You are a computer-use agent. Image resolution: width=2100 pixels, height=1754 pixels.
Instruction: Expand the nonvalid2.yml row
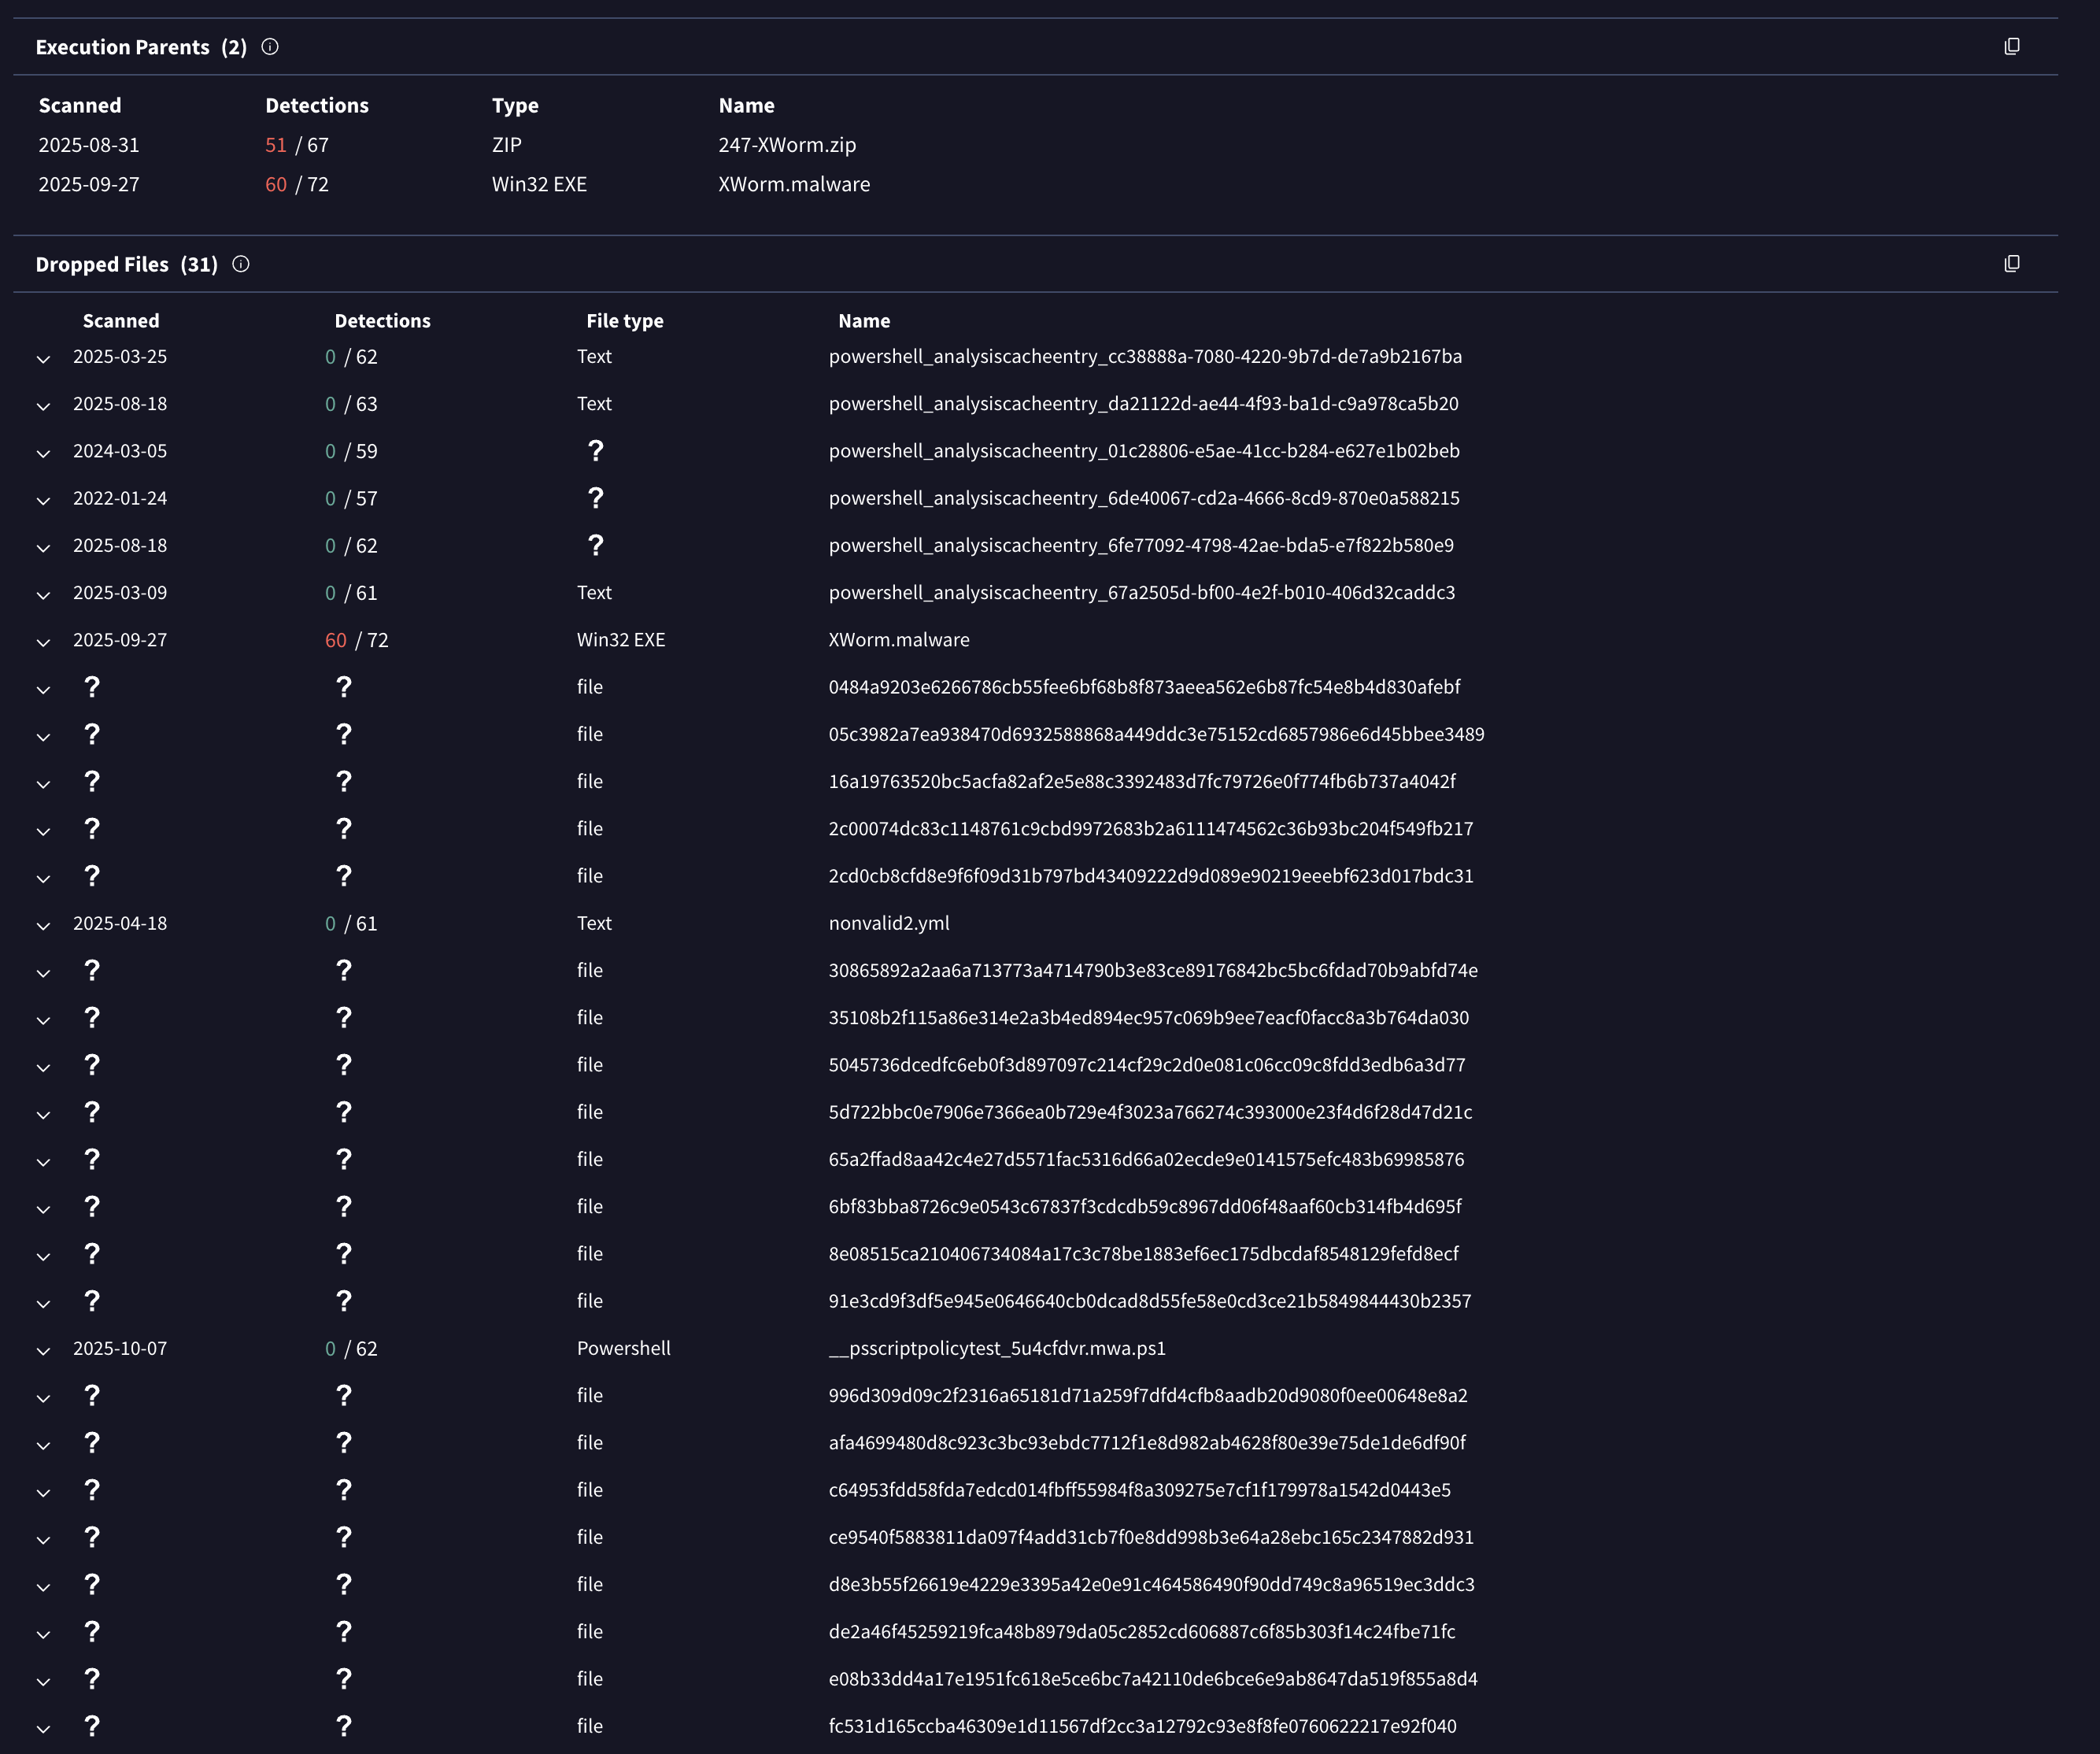43,925
